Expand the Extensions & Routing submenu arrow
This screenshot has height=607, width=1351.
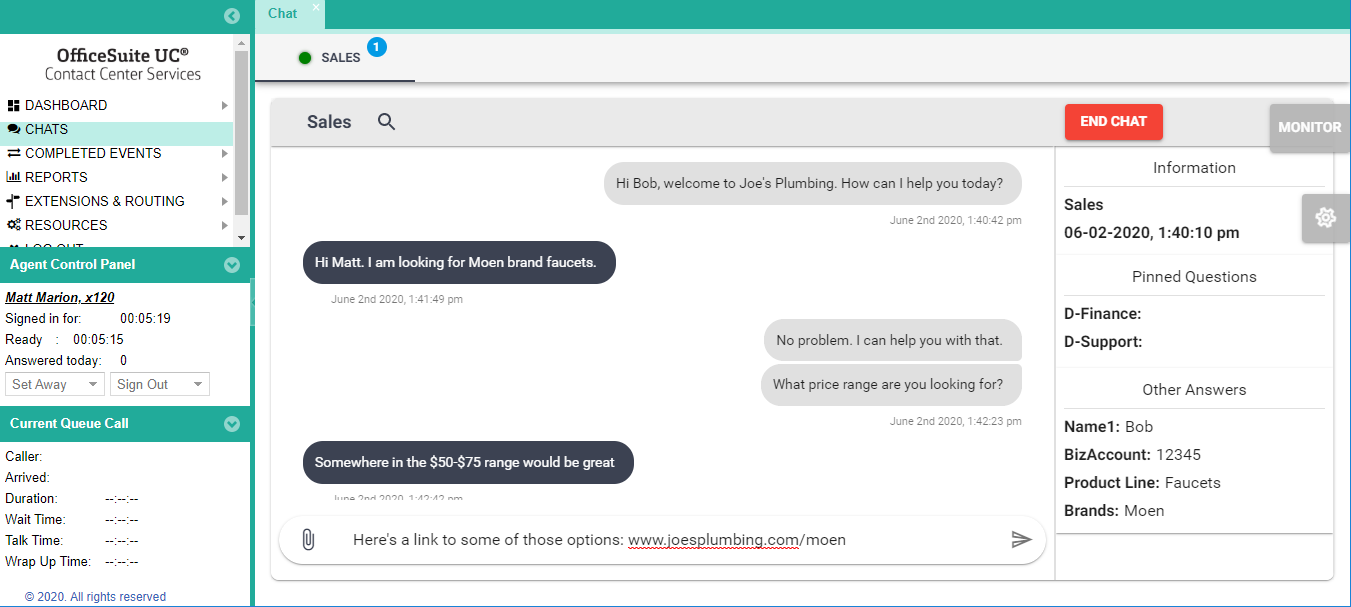coord(224,201)
